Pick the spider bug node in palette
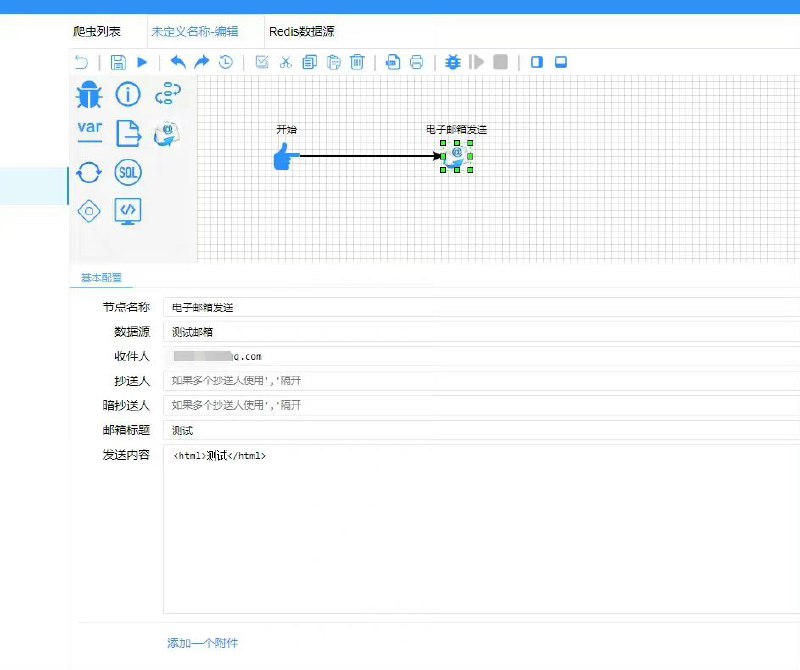The width and height of the screenshot is (800, 670). point(89,95)
